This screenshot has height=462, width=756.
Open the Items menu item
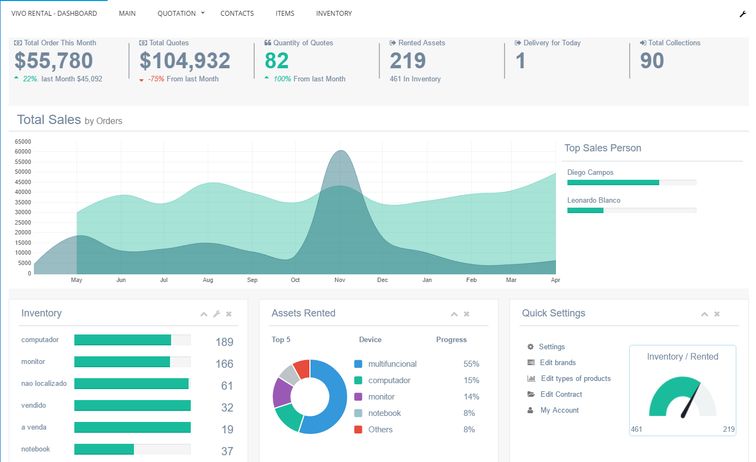284,14
